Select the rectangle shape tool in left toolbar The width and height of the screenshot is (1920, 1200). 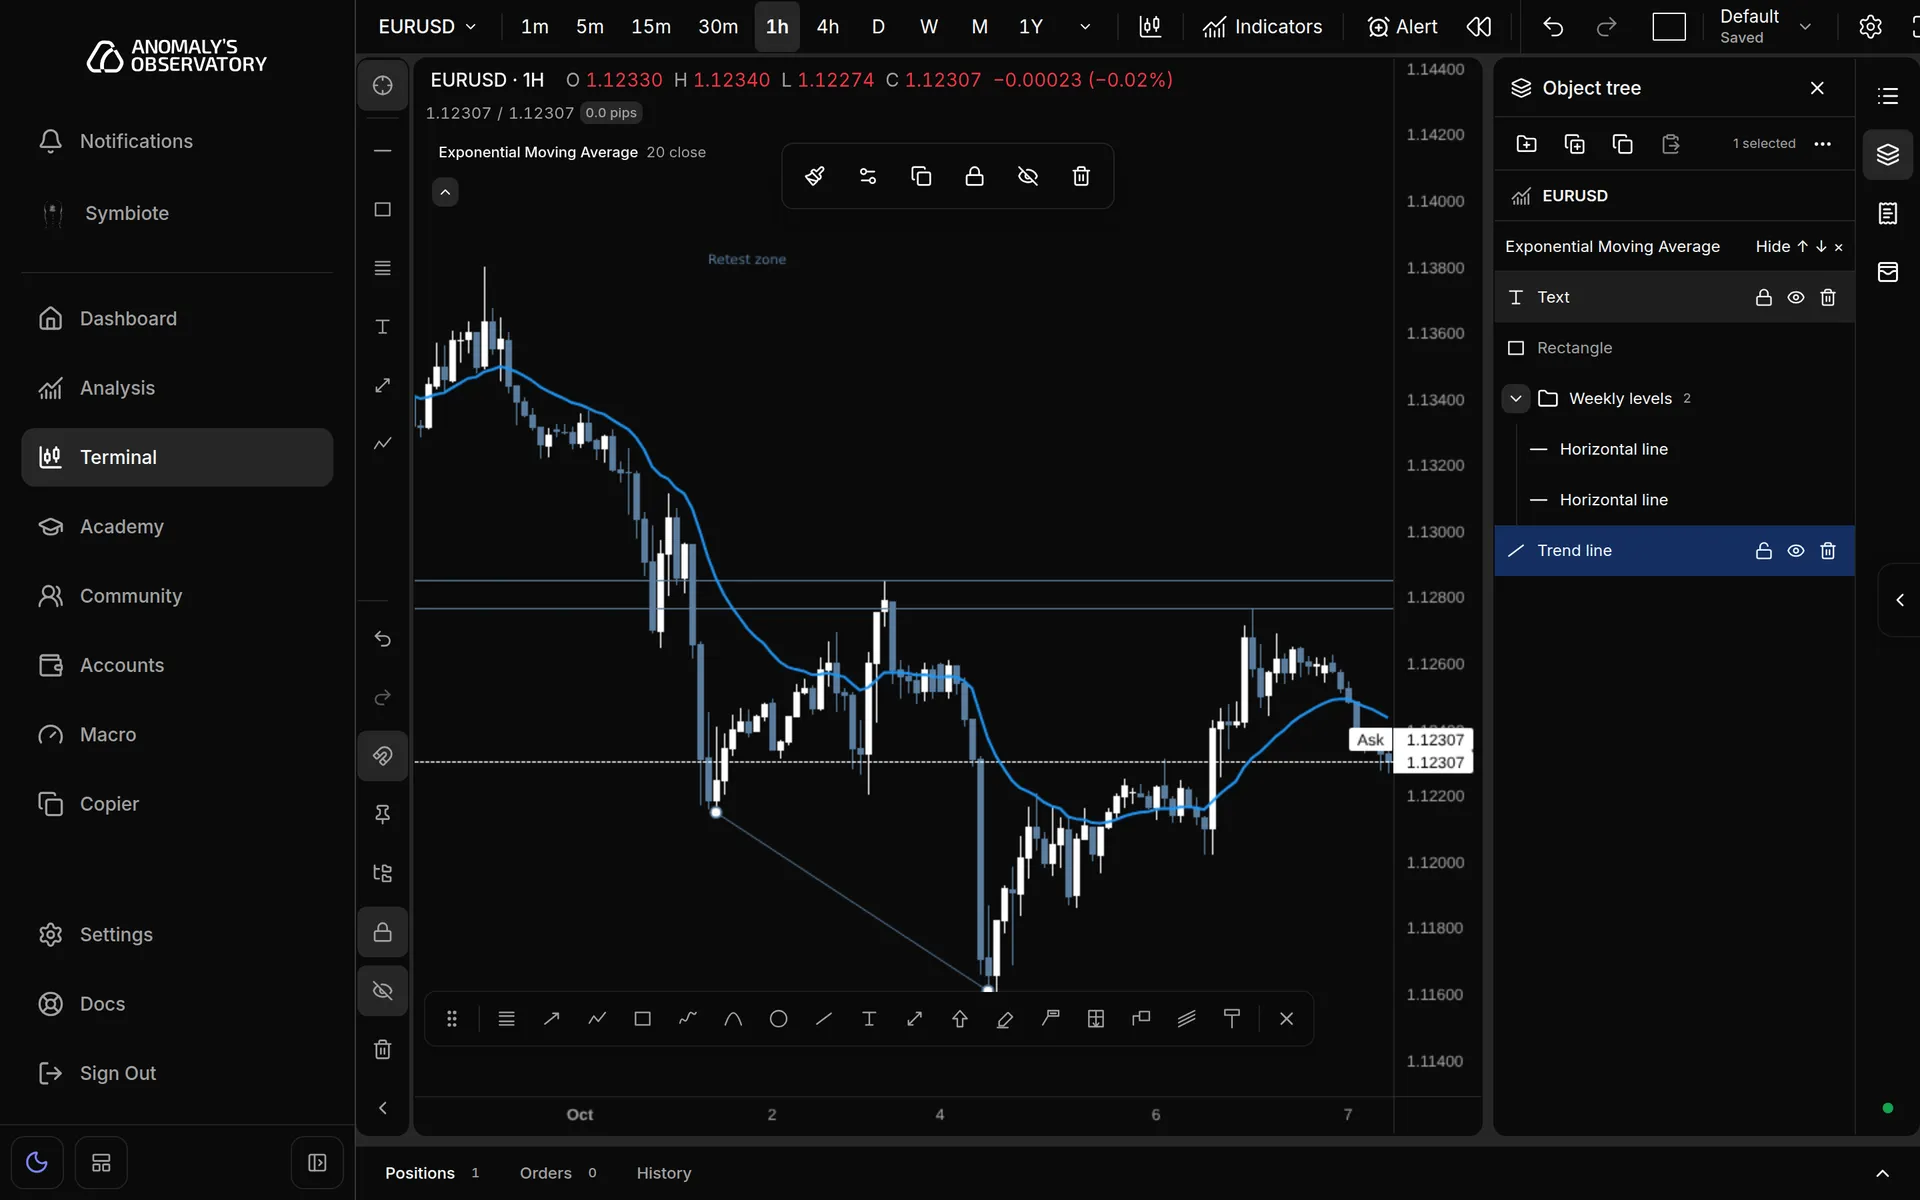point(382,210)
